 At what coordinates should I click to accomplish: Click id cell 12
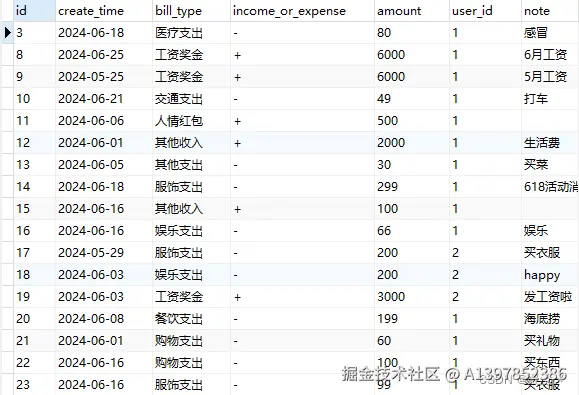pos(34,142)
